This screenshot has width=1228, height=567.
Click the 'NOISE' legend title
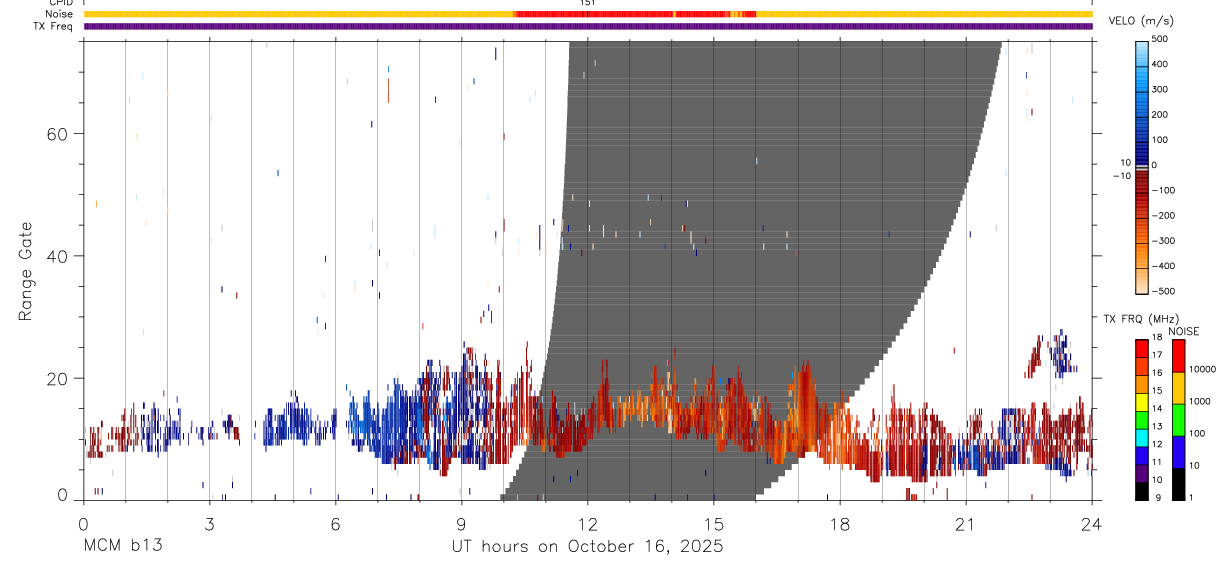pyautogui.click(x=1183, y=331)
